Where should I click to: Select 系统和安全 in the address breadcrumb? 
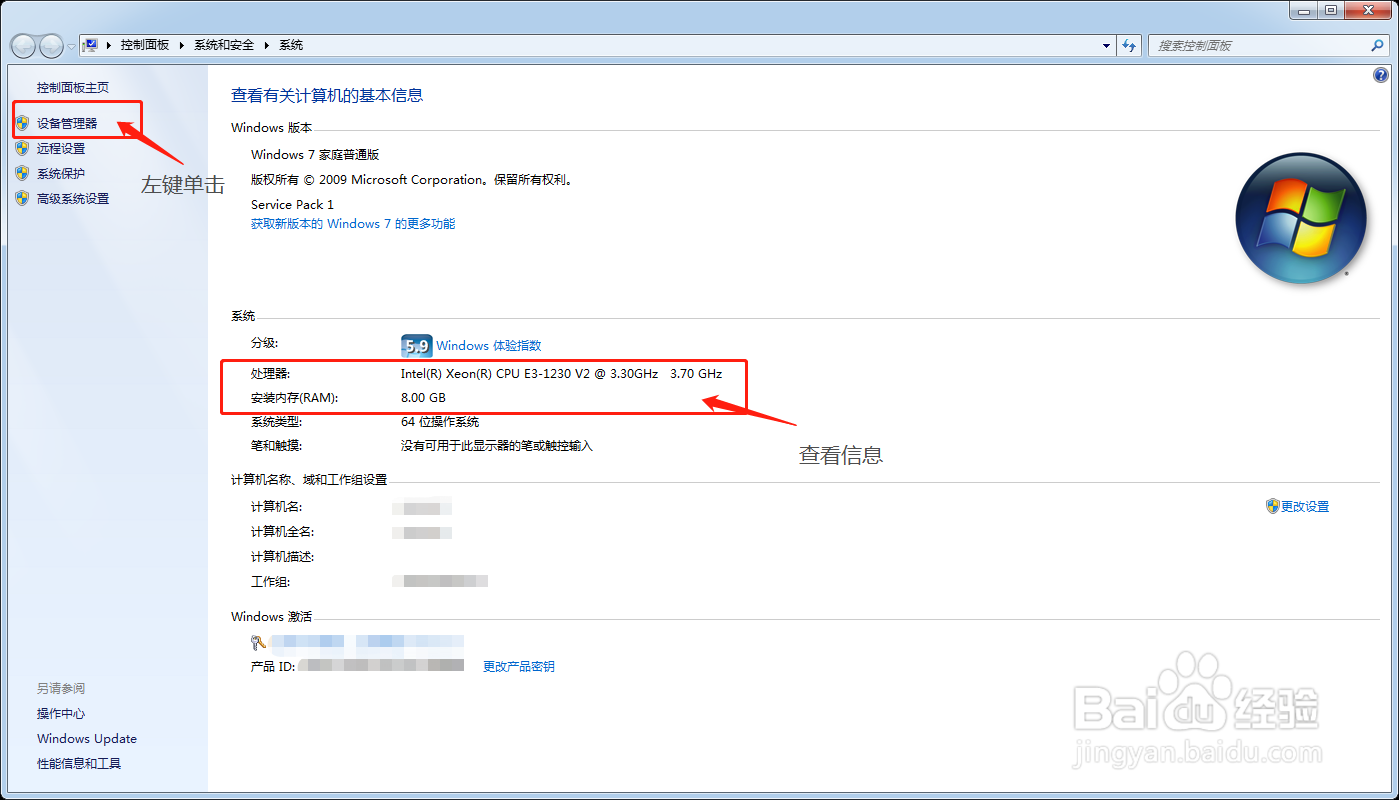(x=225, y=45)
